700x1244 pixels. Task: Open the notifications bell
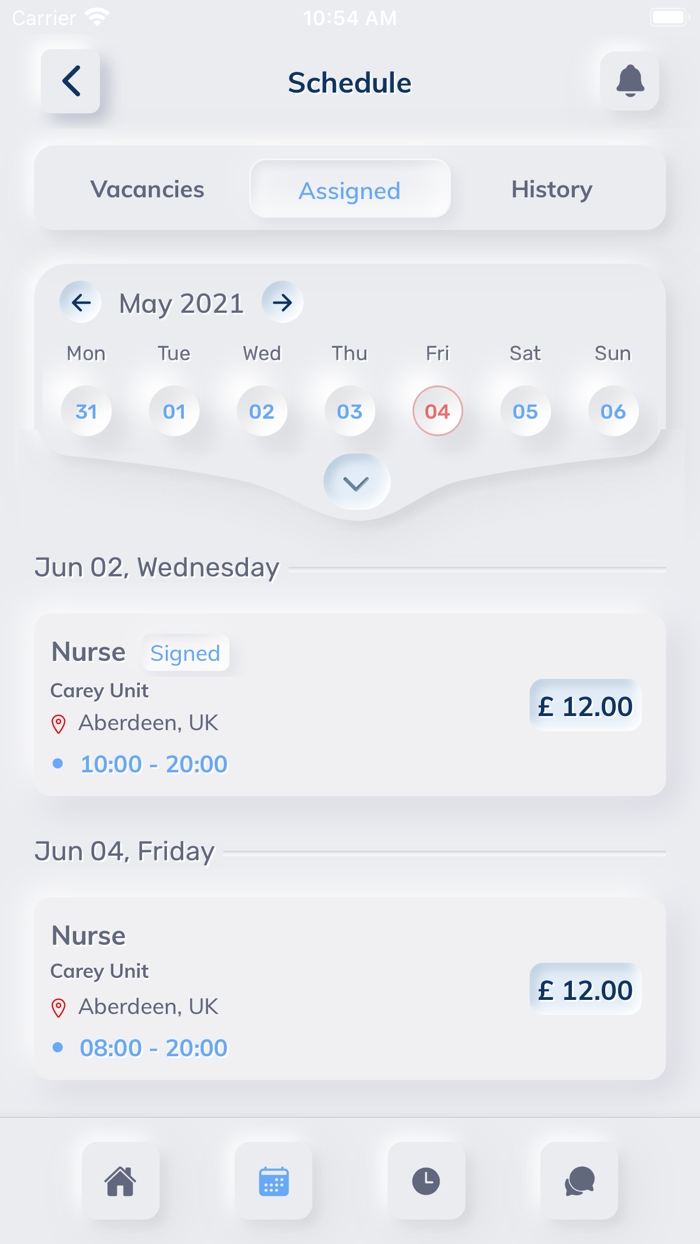tap(629, 82)
